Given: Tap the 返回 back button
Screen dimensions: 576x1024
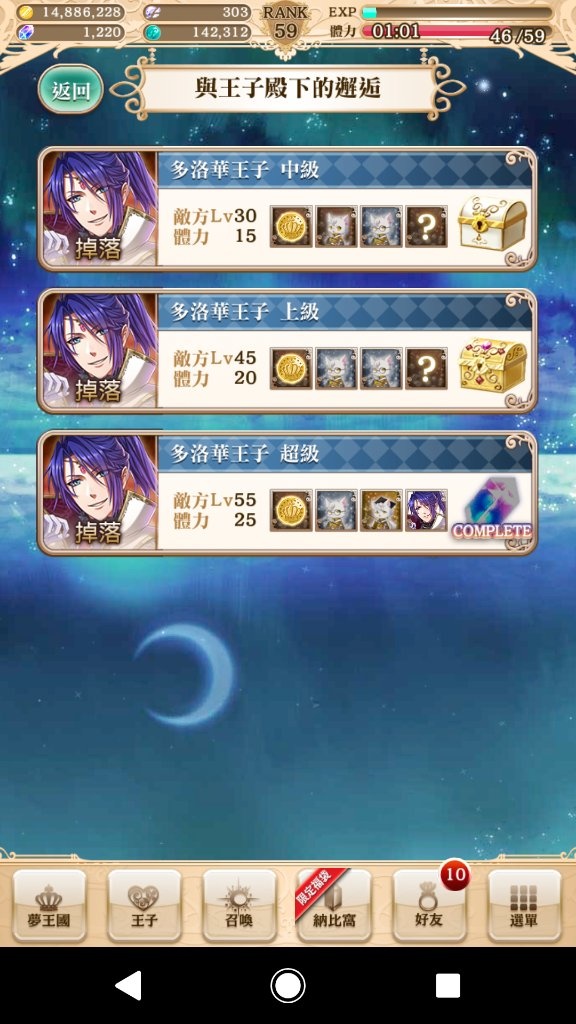Looking at the screenshot, I should click(x=71, y=89).
